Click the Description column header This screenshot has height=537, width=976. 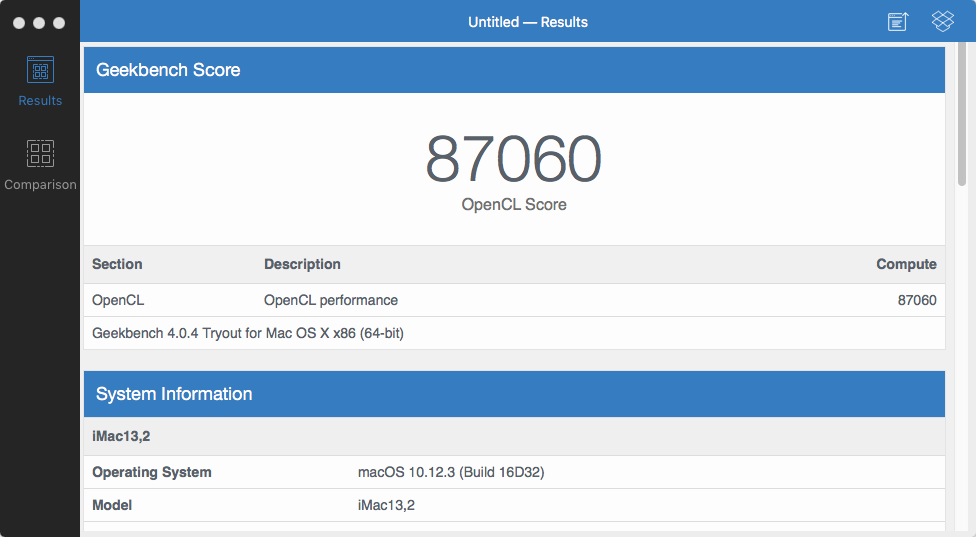(302, 264)
